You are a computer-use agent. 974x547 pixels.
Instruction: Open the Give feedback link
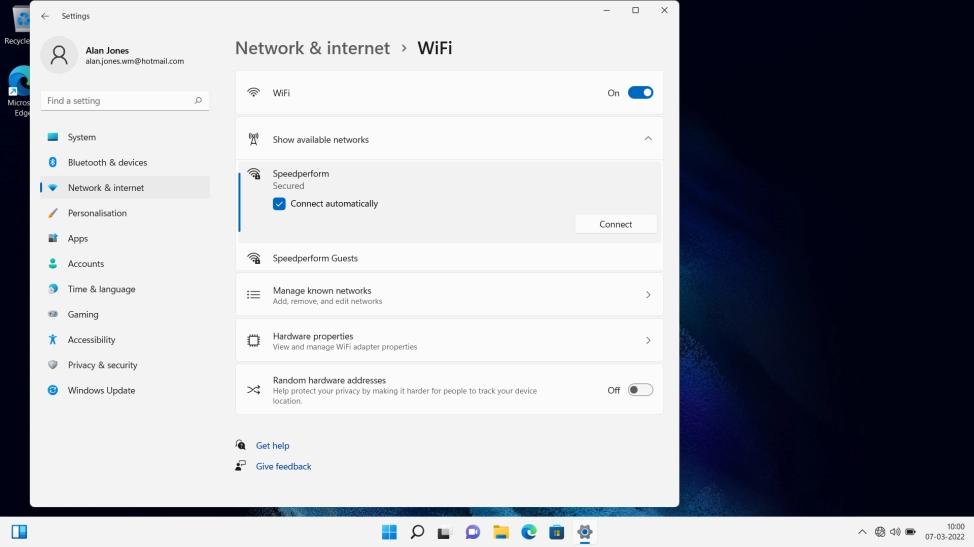pos(283,466)
